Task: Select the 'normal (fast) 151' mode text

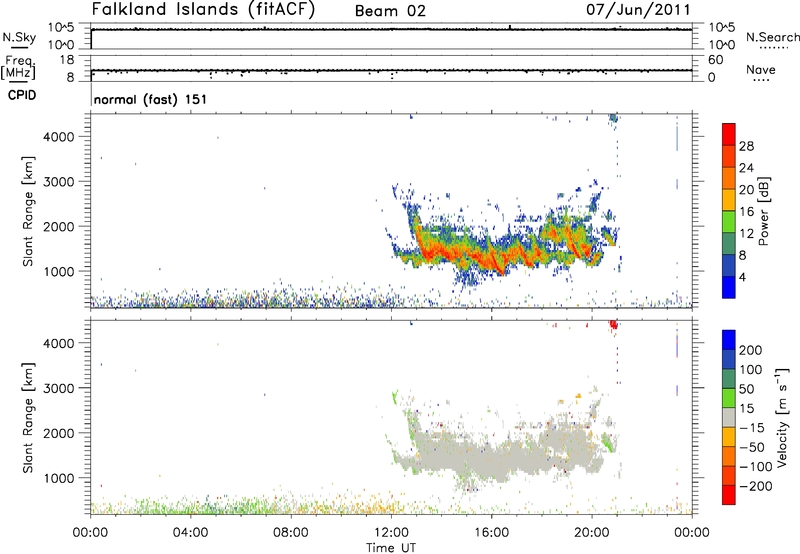Action: tap(151, 99)
